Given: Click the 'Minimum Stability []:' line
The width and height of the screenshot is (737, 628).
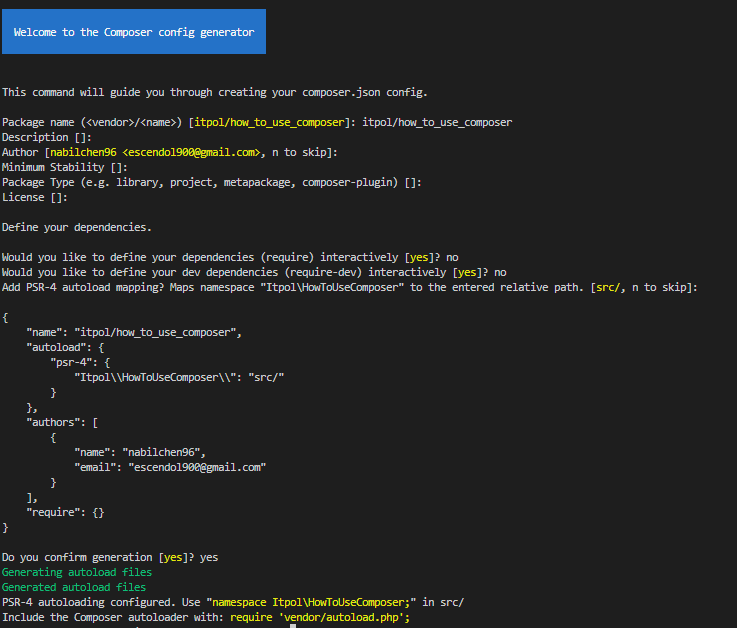Looking at the screenshot, I should 64,167.
